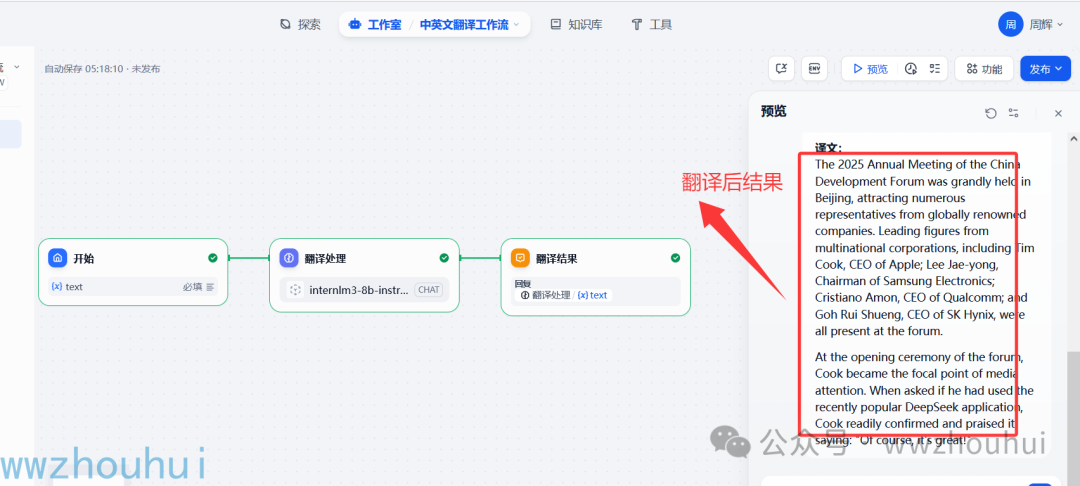The image size is (1080, 486).
Task: Select the 翻译结果 answer node title
Action: pyautogui.click(x=557, y=259)
